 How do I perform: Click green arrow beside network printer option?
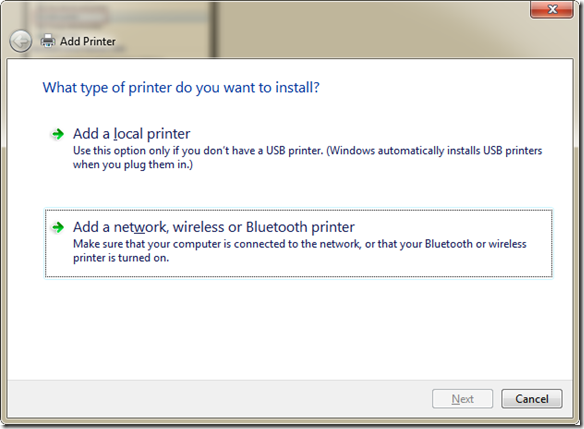58,227
